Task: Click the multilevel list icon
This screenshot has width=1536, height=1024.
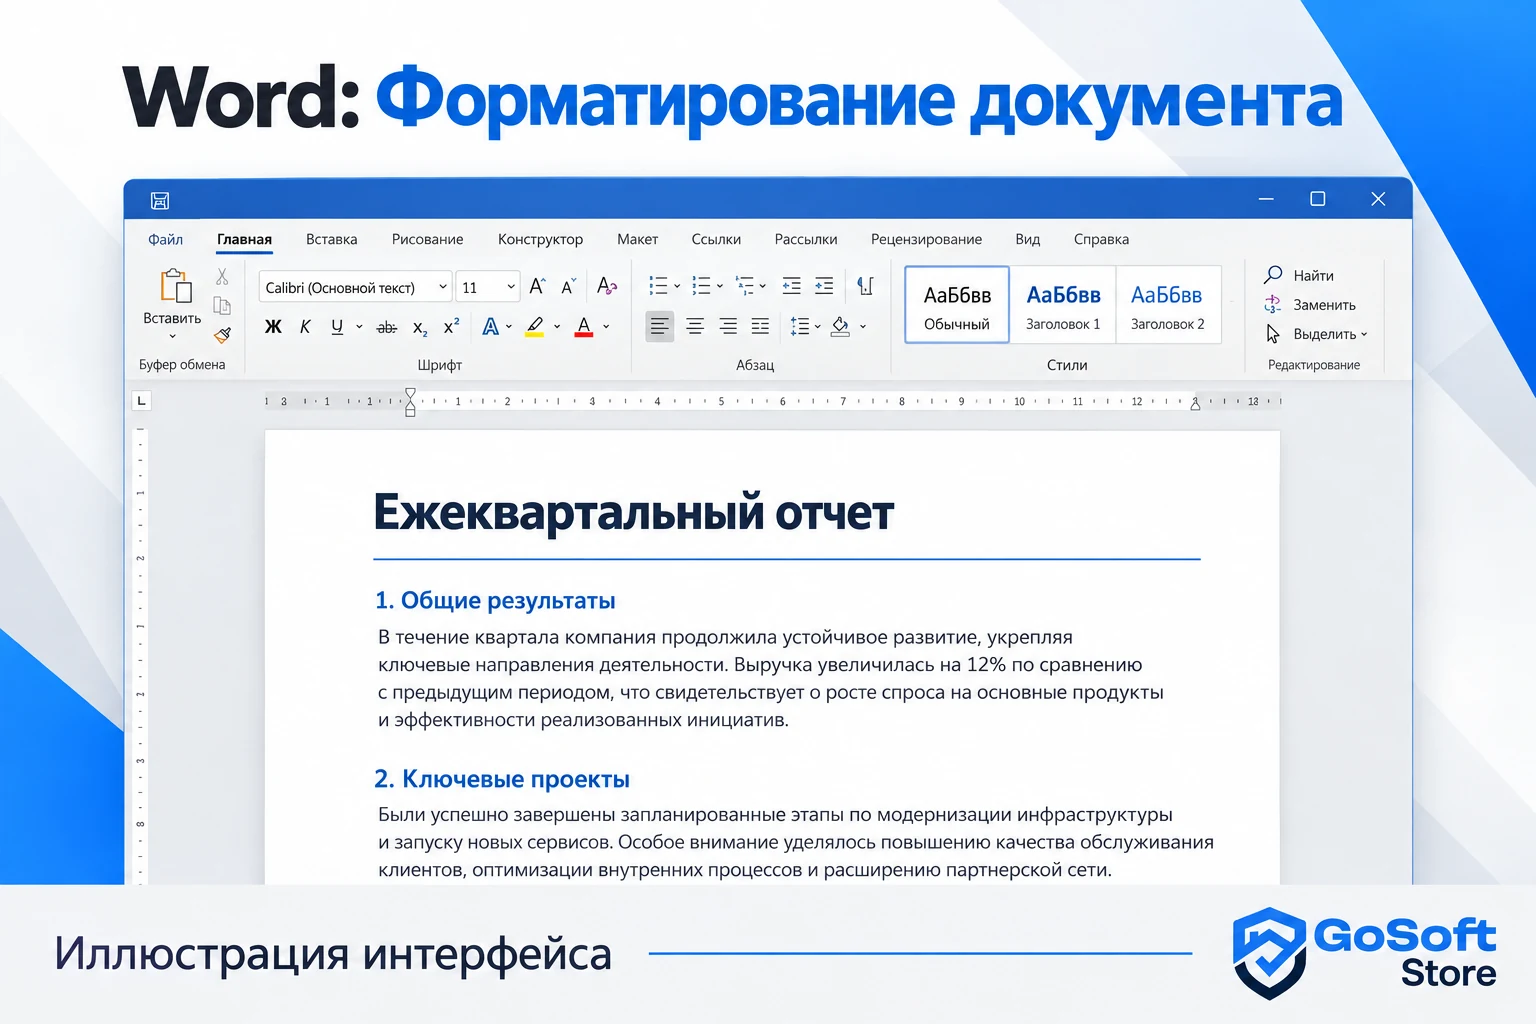Action: tap(745, 286)
